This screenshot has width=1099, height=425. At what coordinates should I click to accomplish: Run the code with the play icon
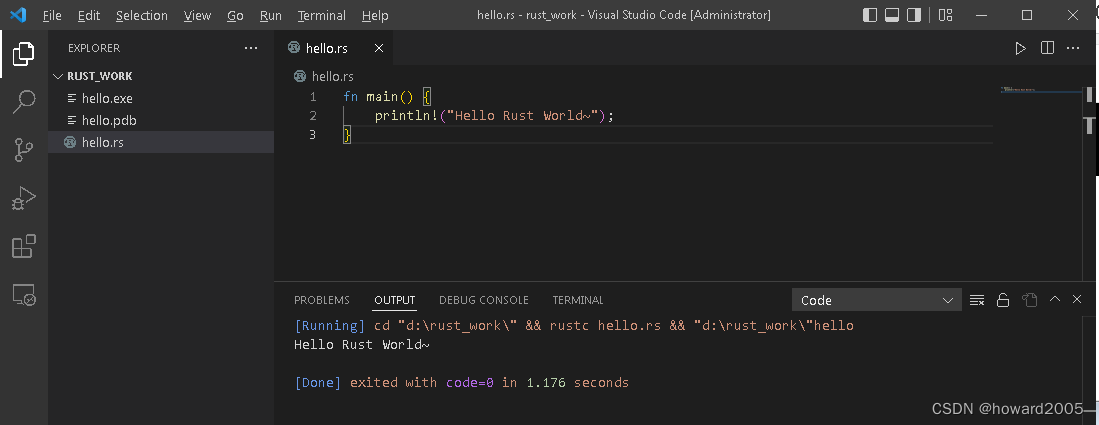(1020, 48)
